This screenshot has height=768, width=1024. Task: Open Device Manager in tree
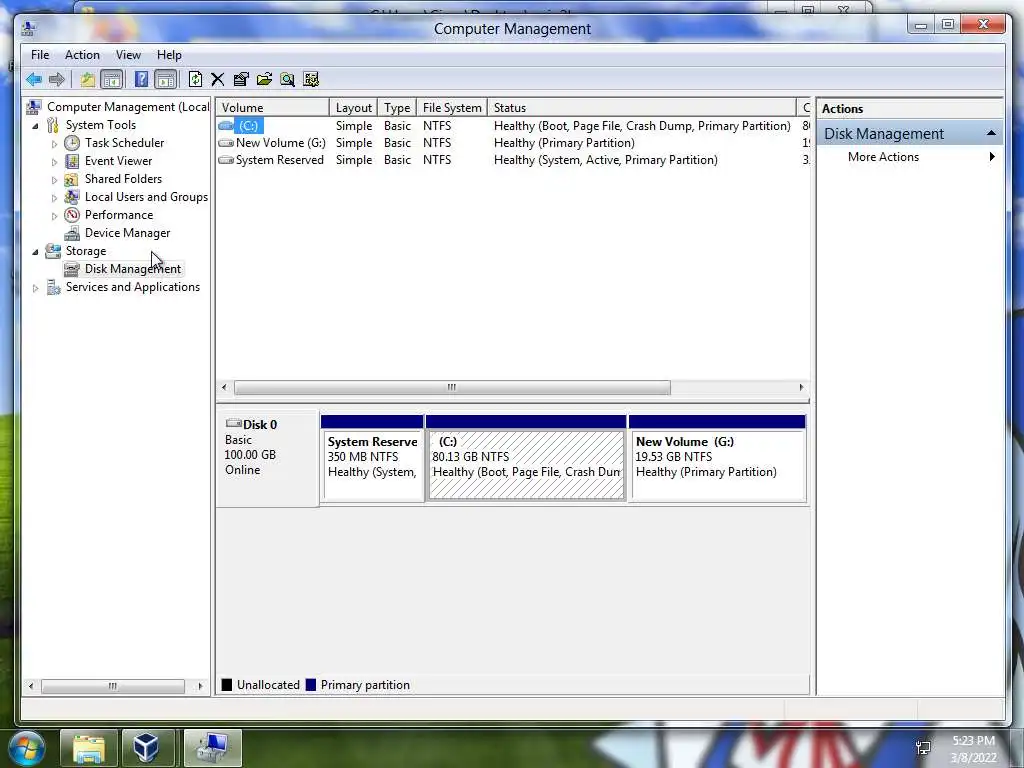pos(127,233)
